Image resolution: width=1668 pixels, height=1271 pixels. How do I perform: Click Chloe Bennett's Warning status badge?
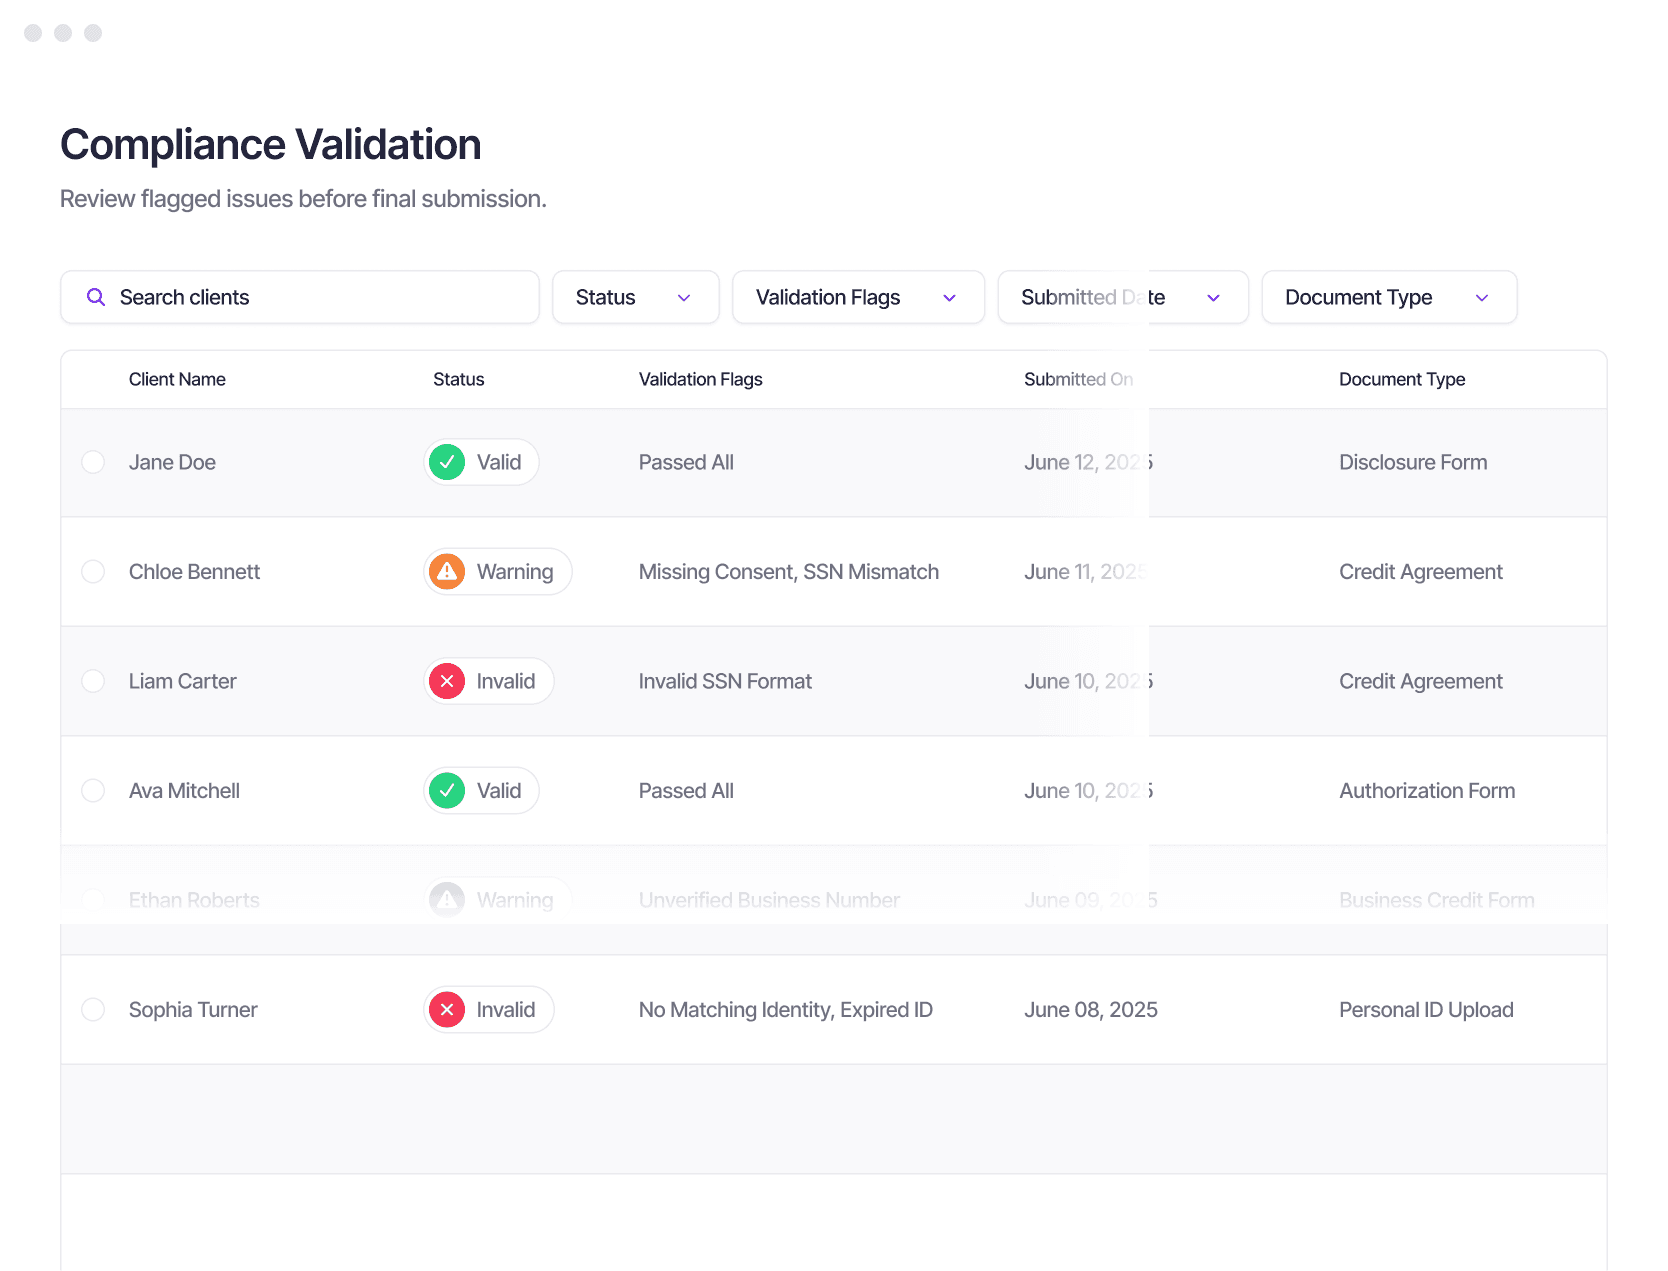click(498, 572)
